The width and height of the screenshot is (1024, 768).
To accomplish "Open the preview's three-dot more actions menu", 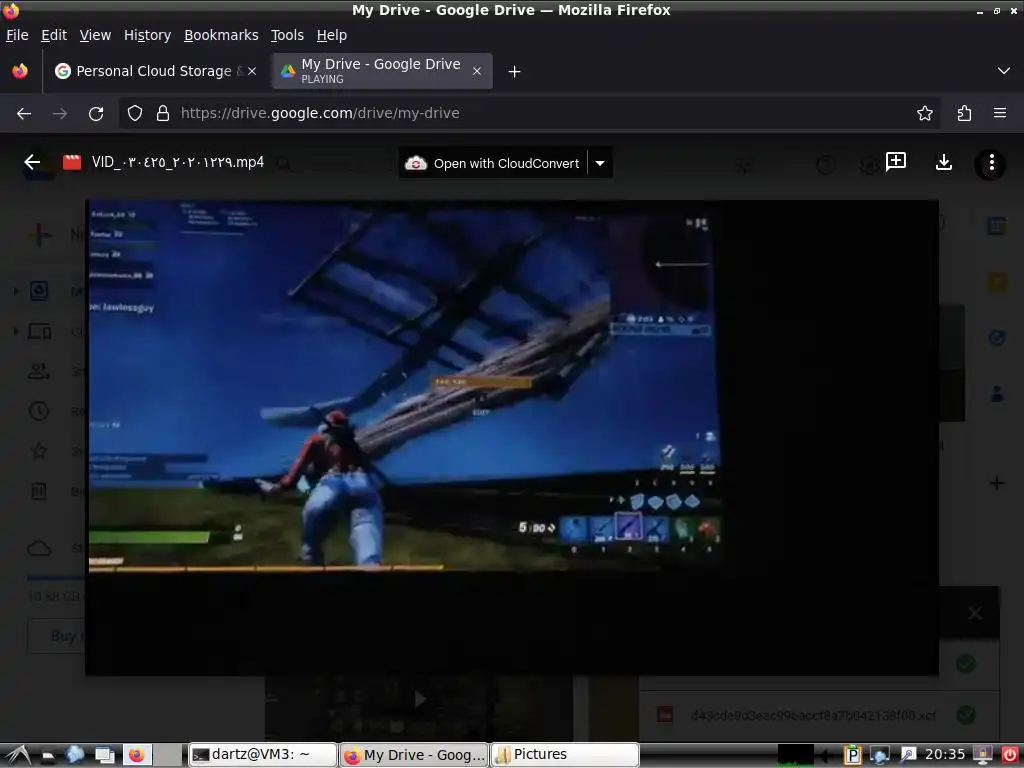I will pos(991,163).
